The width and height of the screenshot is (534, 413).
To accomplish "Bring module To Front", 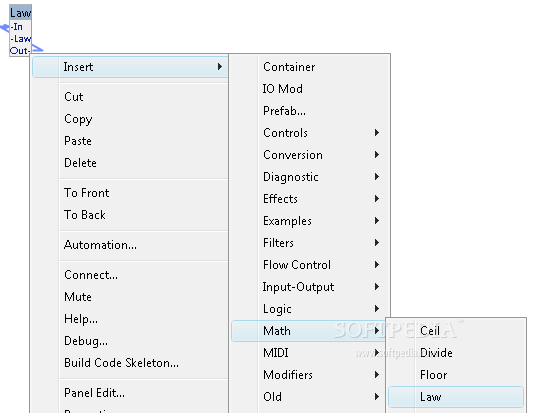I will pyautogui.click(x=130, y=193).
